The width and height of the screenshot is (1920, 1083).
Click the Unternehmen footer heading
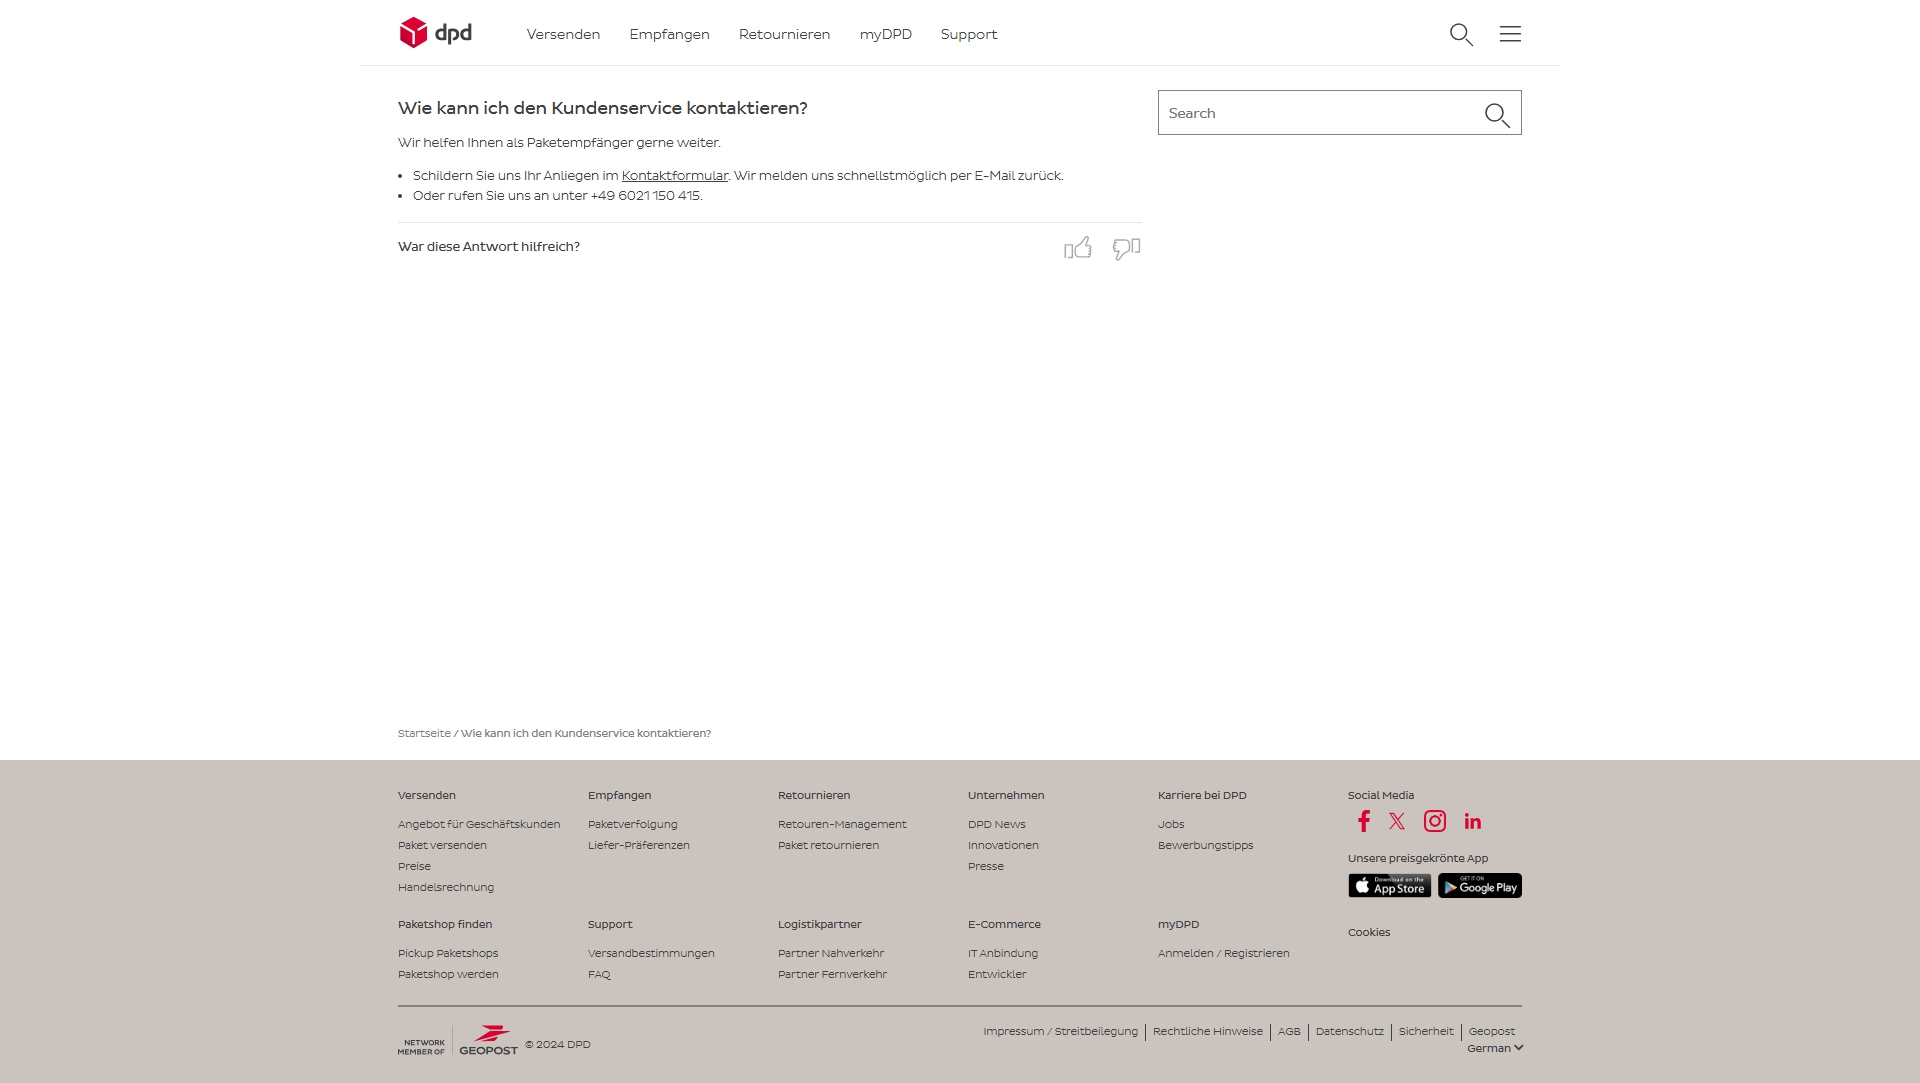[x=1006, y=795]
